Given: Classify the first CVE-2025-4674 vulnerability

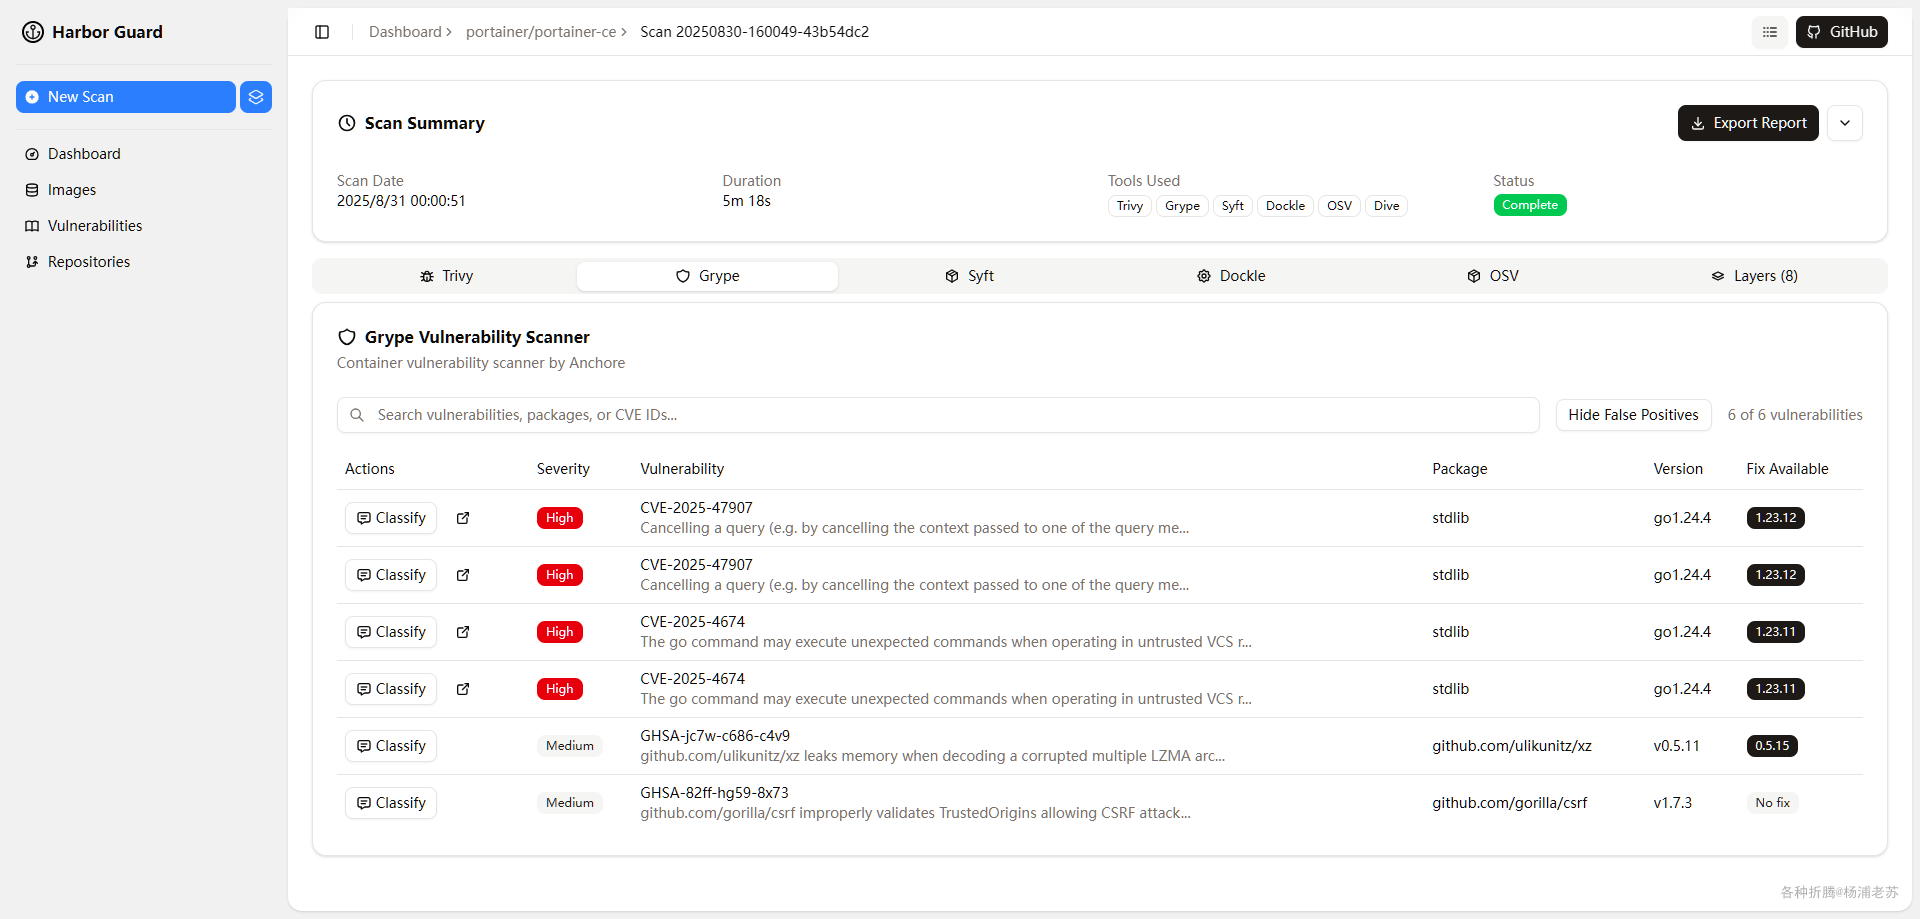Looking at the screenshot, I should pos(391,632).
